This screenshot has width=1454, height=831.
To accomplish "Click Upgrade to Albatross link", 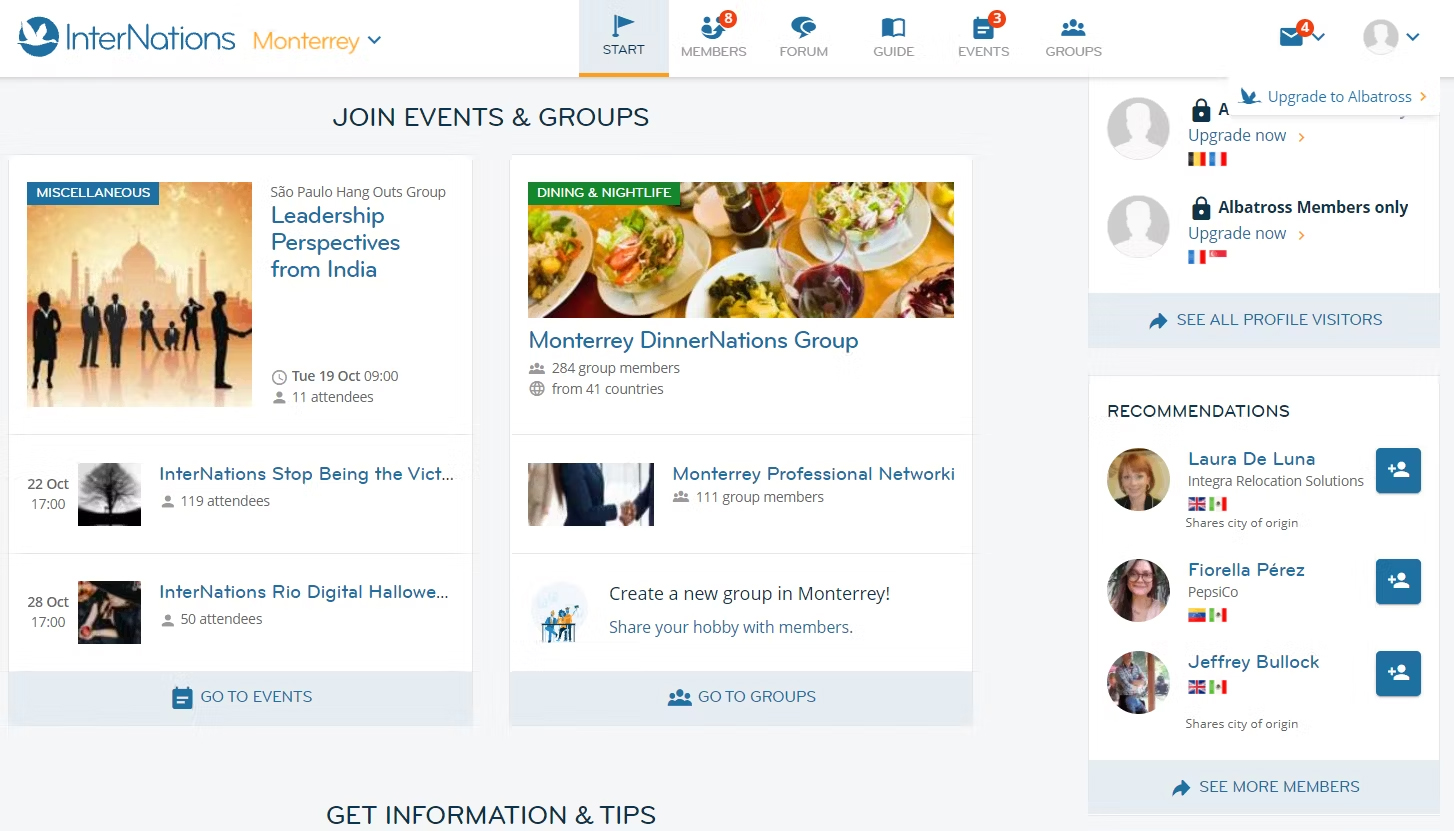I will 1339,97.
